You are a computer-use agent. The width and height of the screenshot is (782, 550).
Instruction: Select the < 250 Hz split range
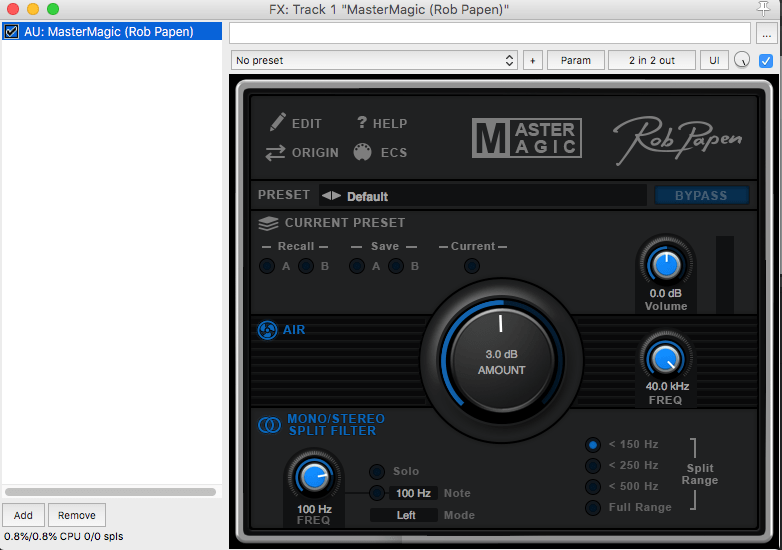(592, 466)
